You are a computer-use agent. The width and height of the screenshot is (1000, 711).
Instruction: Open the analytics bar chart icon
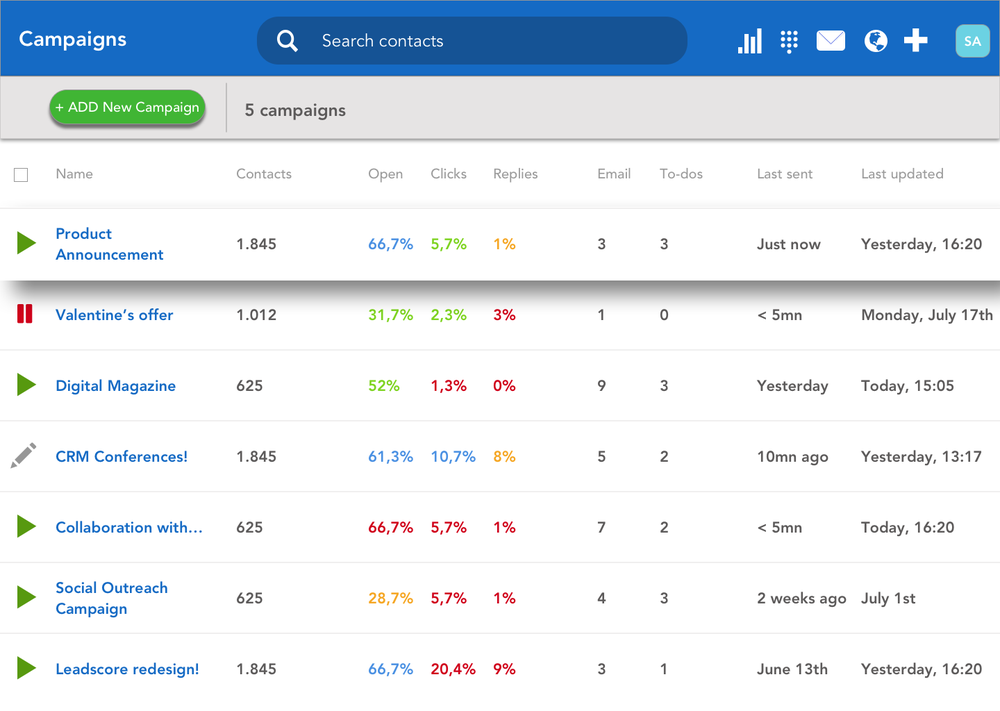(749, 41)
